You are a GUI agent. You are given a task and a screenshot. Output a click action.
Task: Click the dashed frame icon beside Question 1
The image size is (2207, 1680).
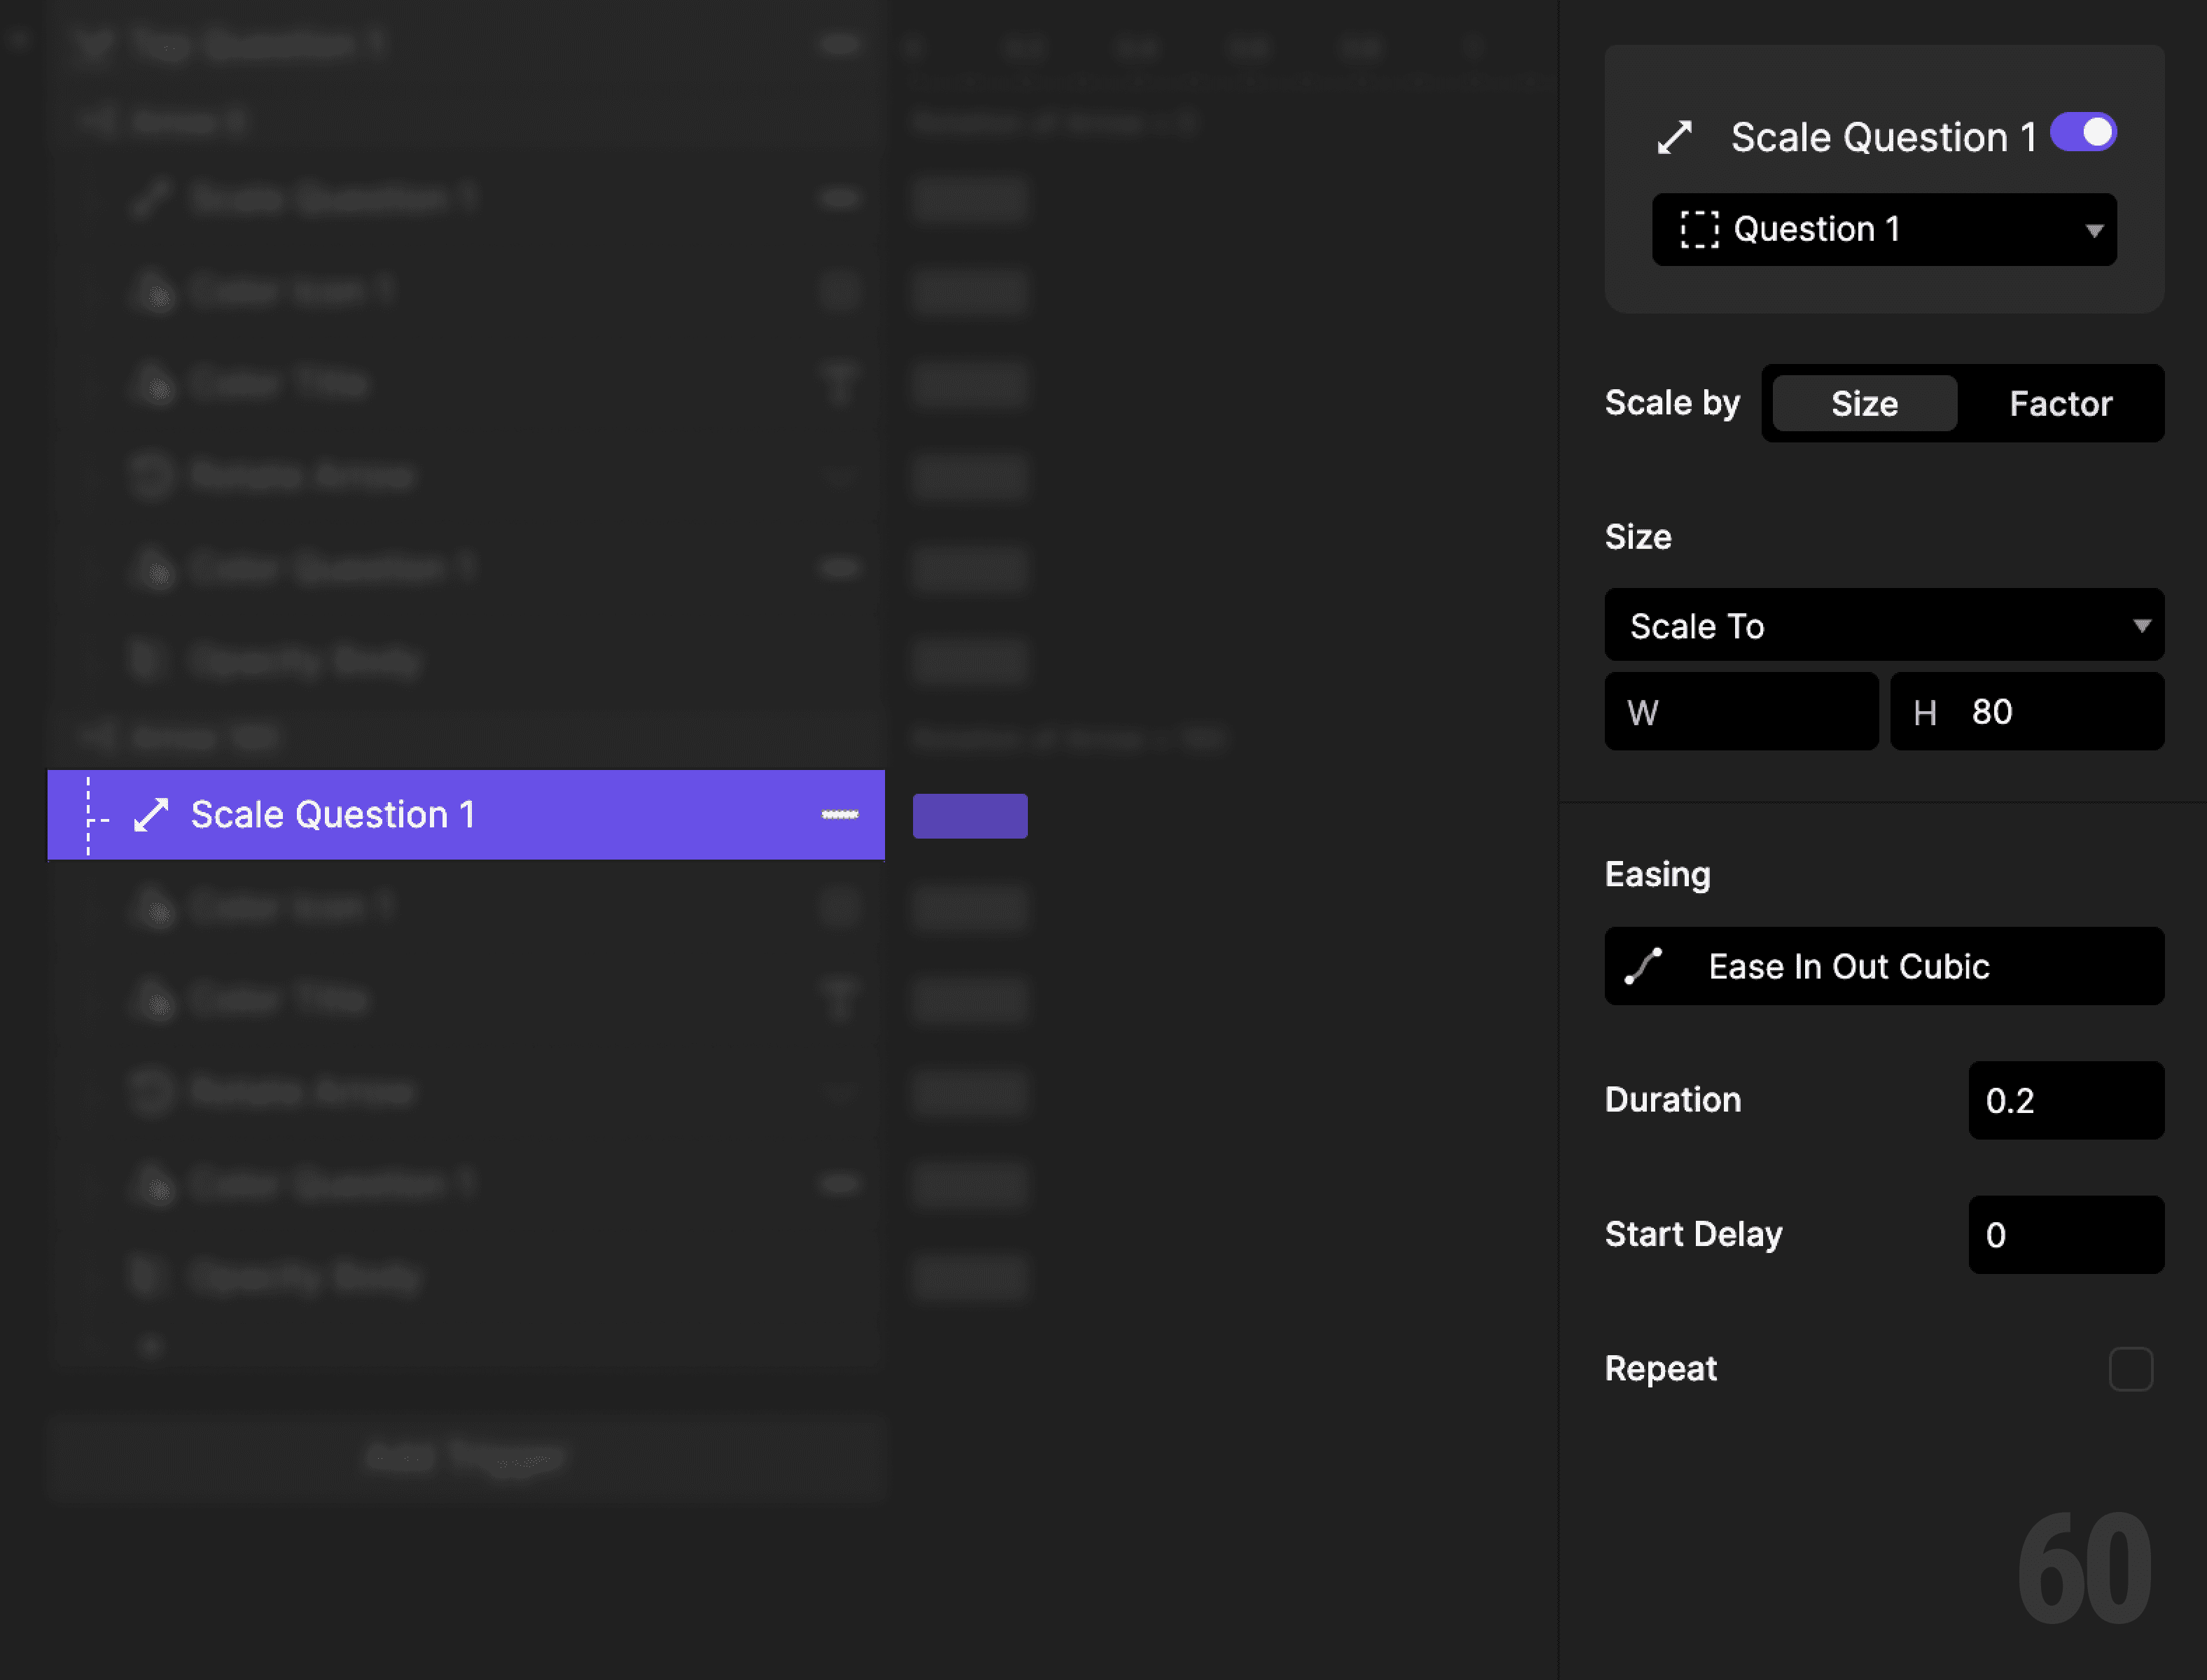[x=1699, y=229]
